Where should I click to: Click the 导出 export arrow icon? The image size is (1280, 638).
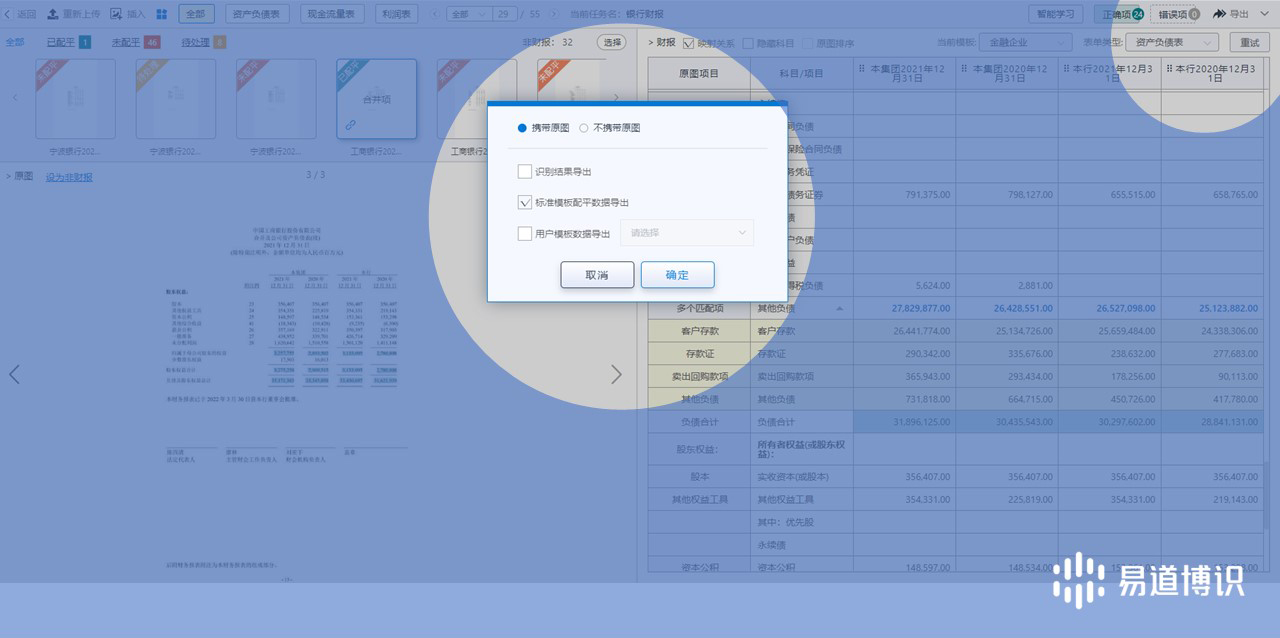coord(1219,14)
